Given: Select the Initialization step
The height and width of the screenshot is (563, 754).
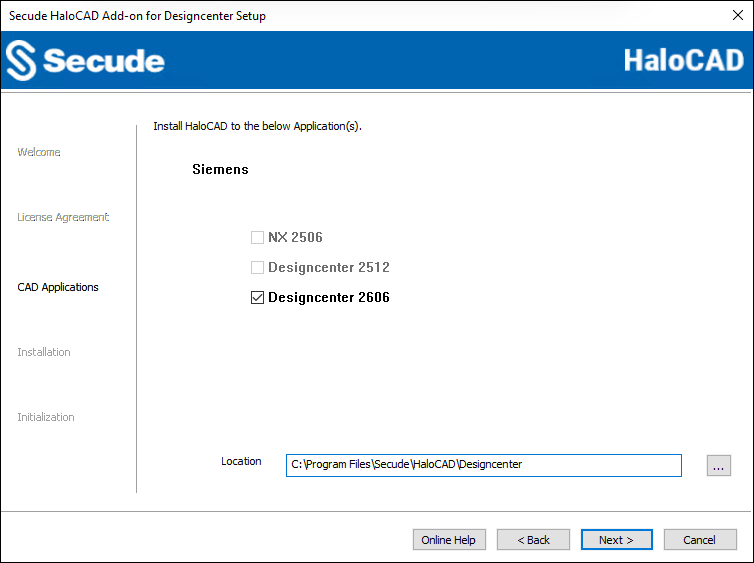Looking at the screenshot, I should [46, 417].
